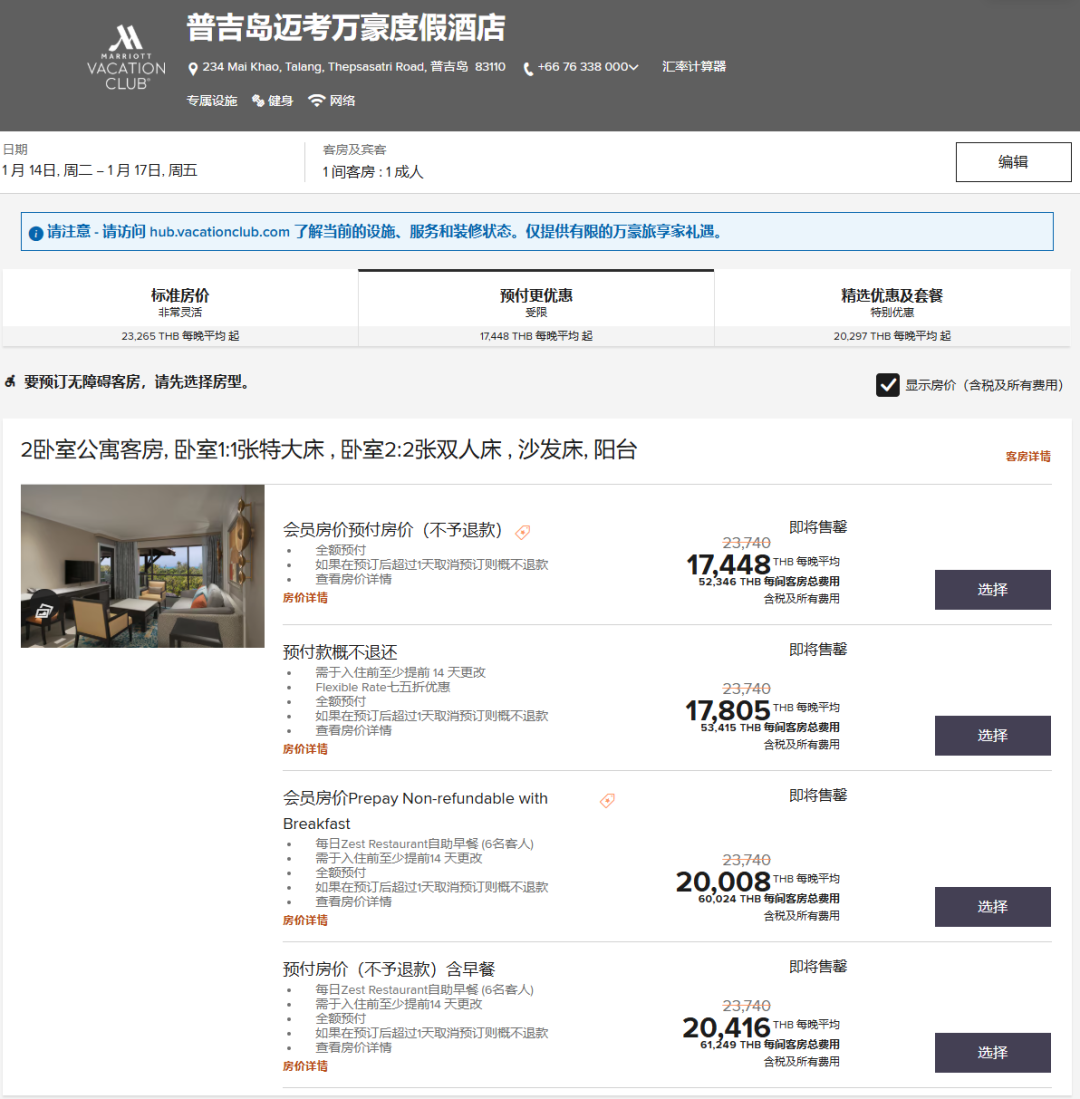
Task: Click the 2卧室公寓客房 room photo thumbnail
Action: tap(142, 566)
